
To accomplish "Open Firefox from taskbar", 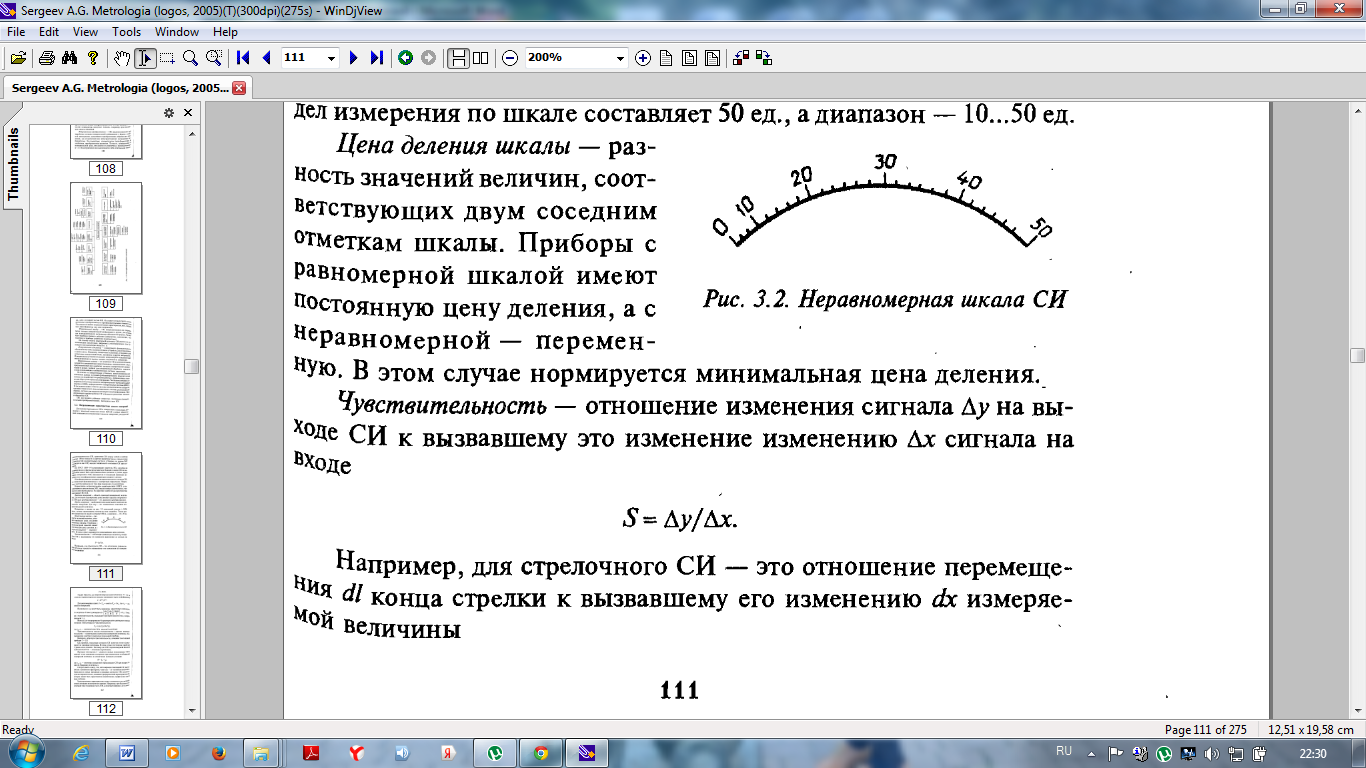I will (218, 753).
